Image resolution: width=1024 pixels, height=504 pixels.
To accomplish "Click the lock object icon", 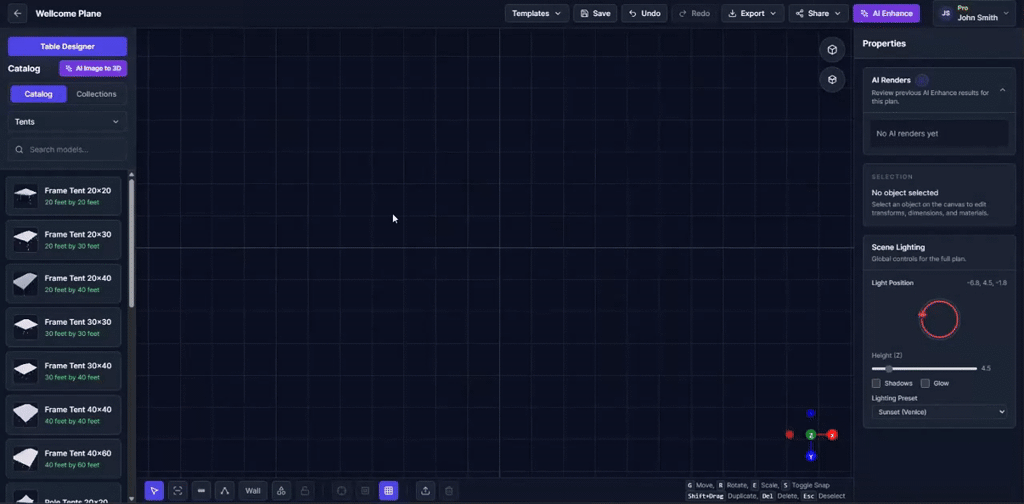I will pos(305,491).
